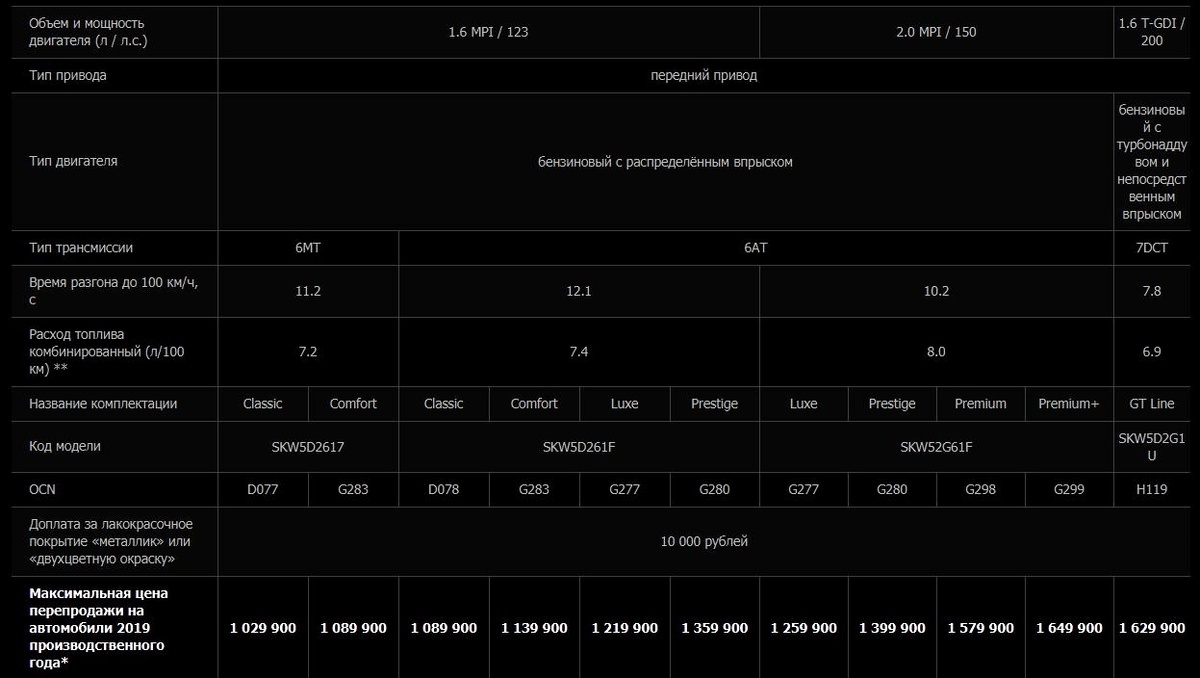Select price '1 139 900'
The width and height of the screenshot is (1200, 678).
(x=534, y=628)
